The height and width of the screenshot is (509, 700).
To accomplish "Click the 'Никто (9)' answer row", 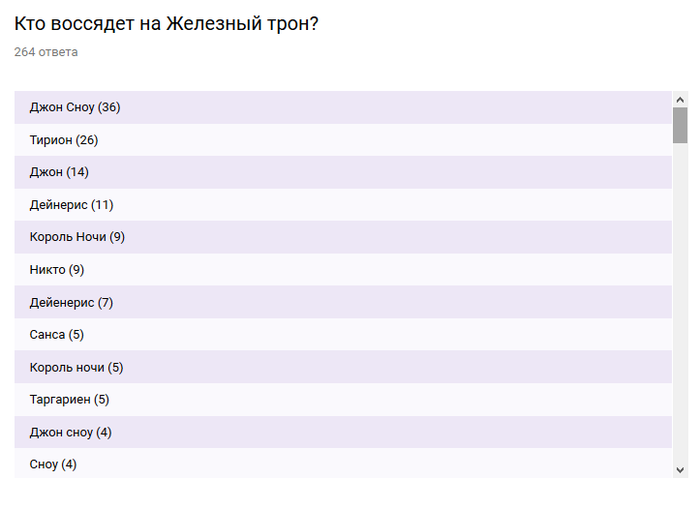I will 343,270.
